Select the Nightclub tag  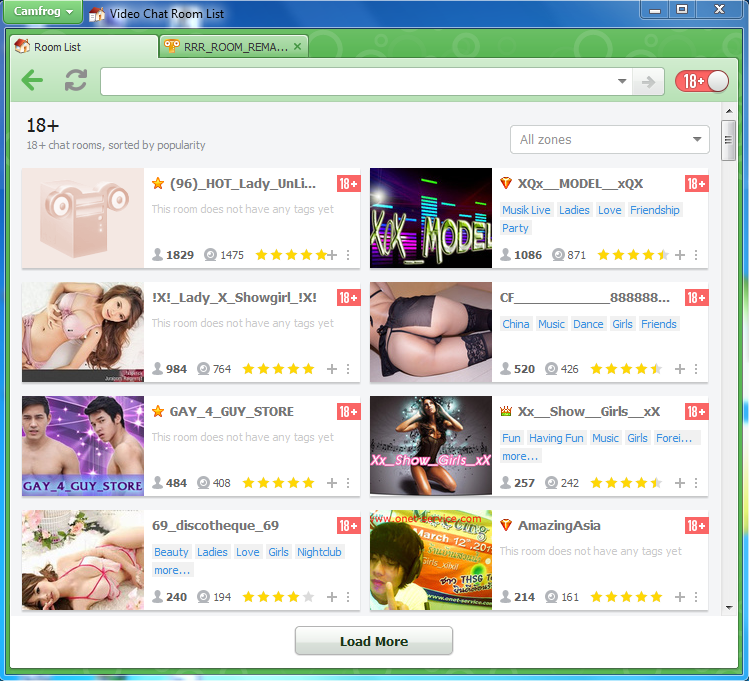pyautogui.click(x=319, y=552)
